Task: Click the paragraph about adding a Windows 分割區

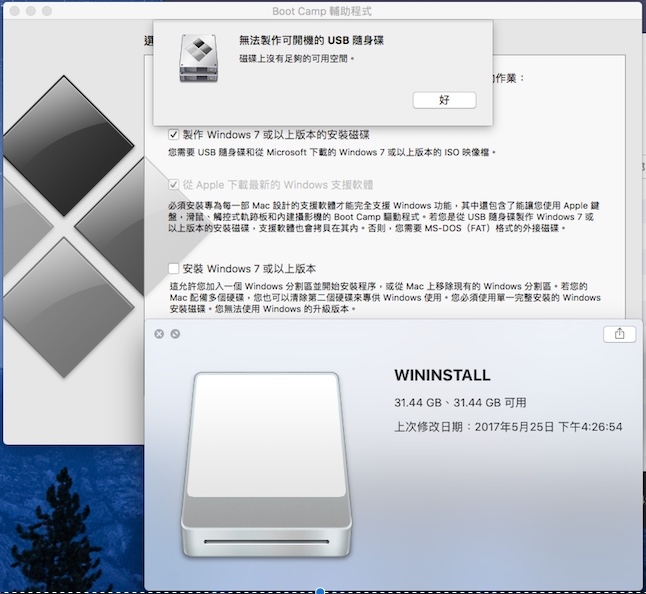Action: (385, 297)
